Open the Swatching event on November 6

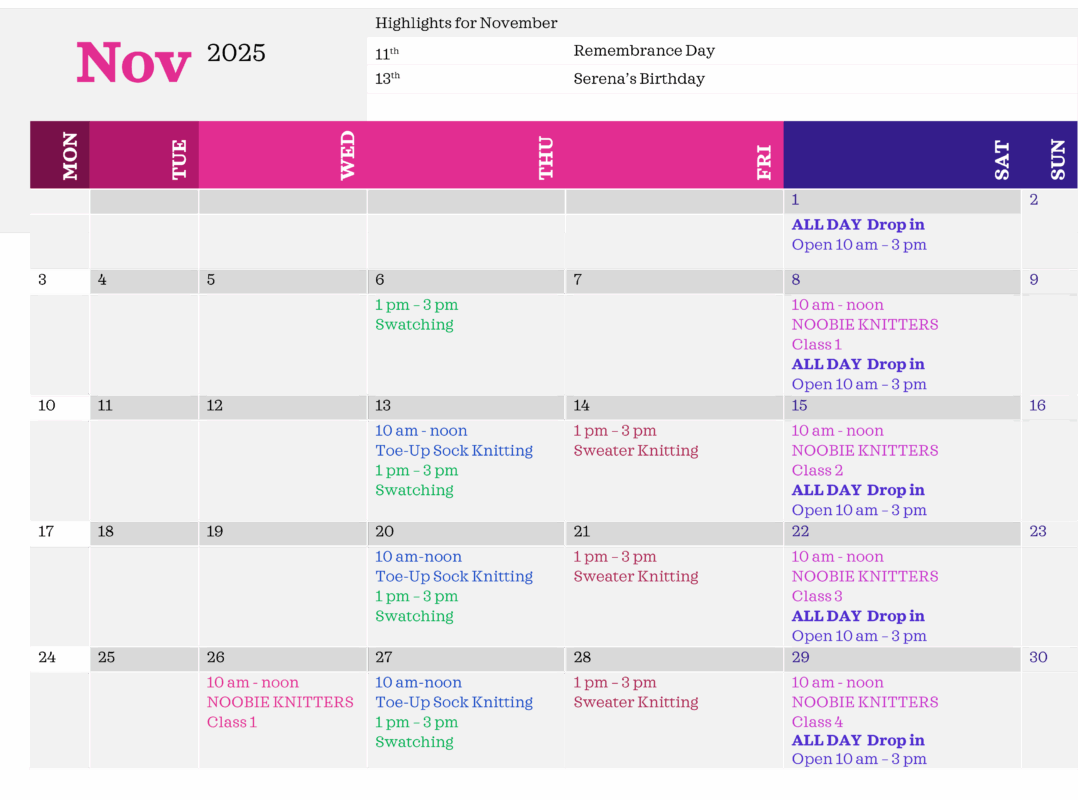click(x=414, y=325)
